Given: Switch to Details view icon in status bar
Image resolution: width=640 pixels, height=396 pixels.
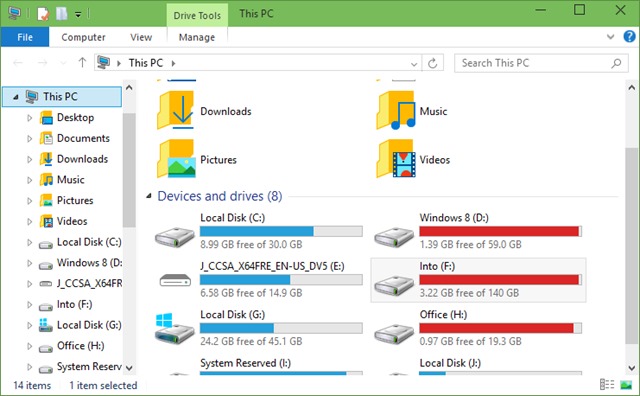Looking at the screenshot, I should tap(607, 385).
